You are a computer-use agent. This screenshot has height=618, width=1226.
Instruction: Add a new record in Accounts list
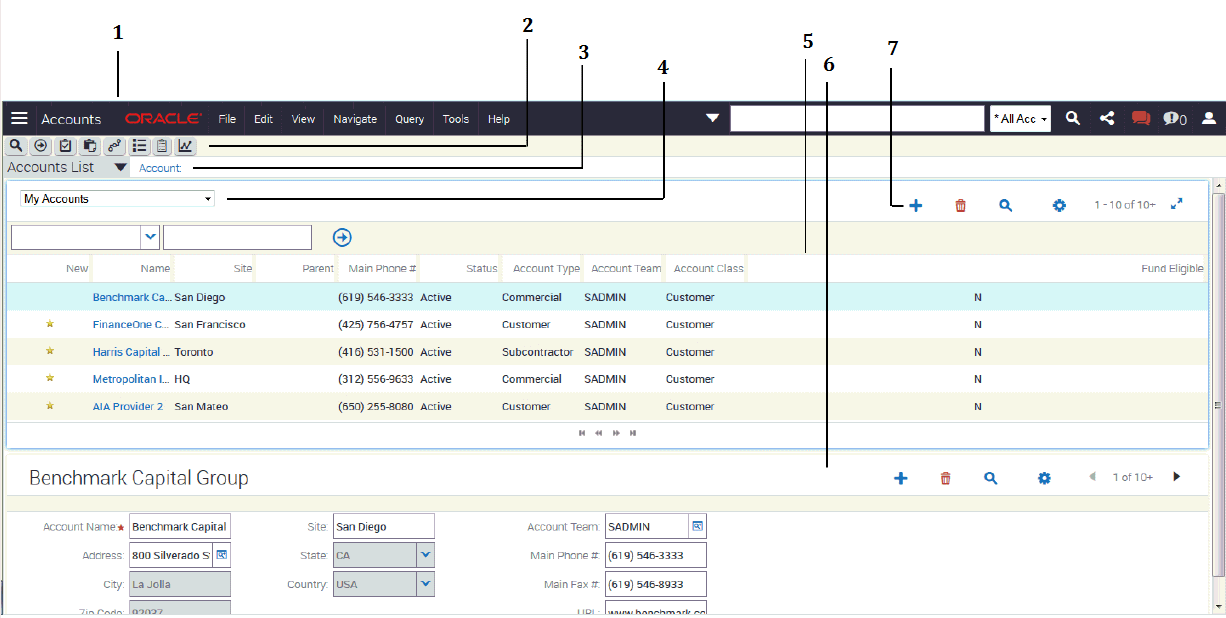tap(916, 205)
